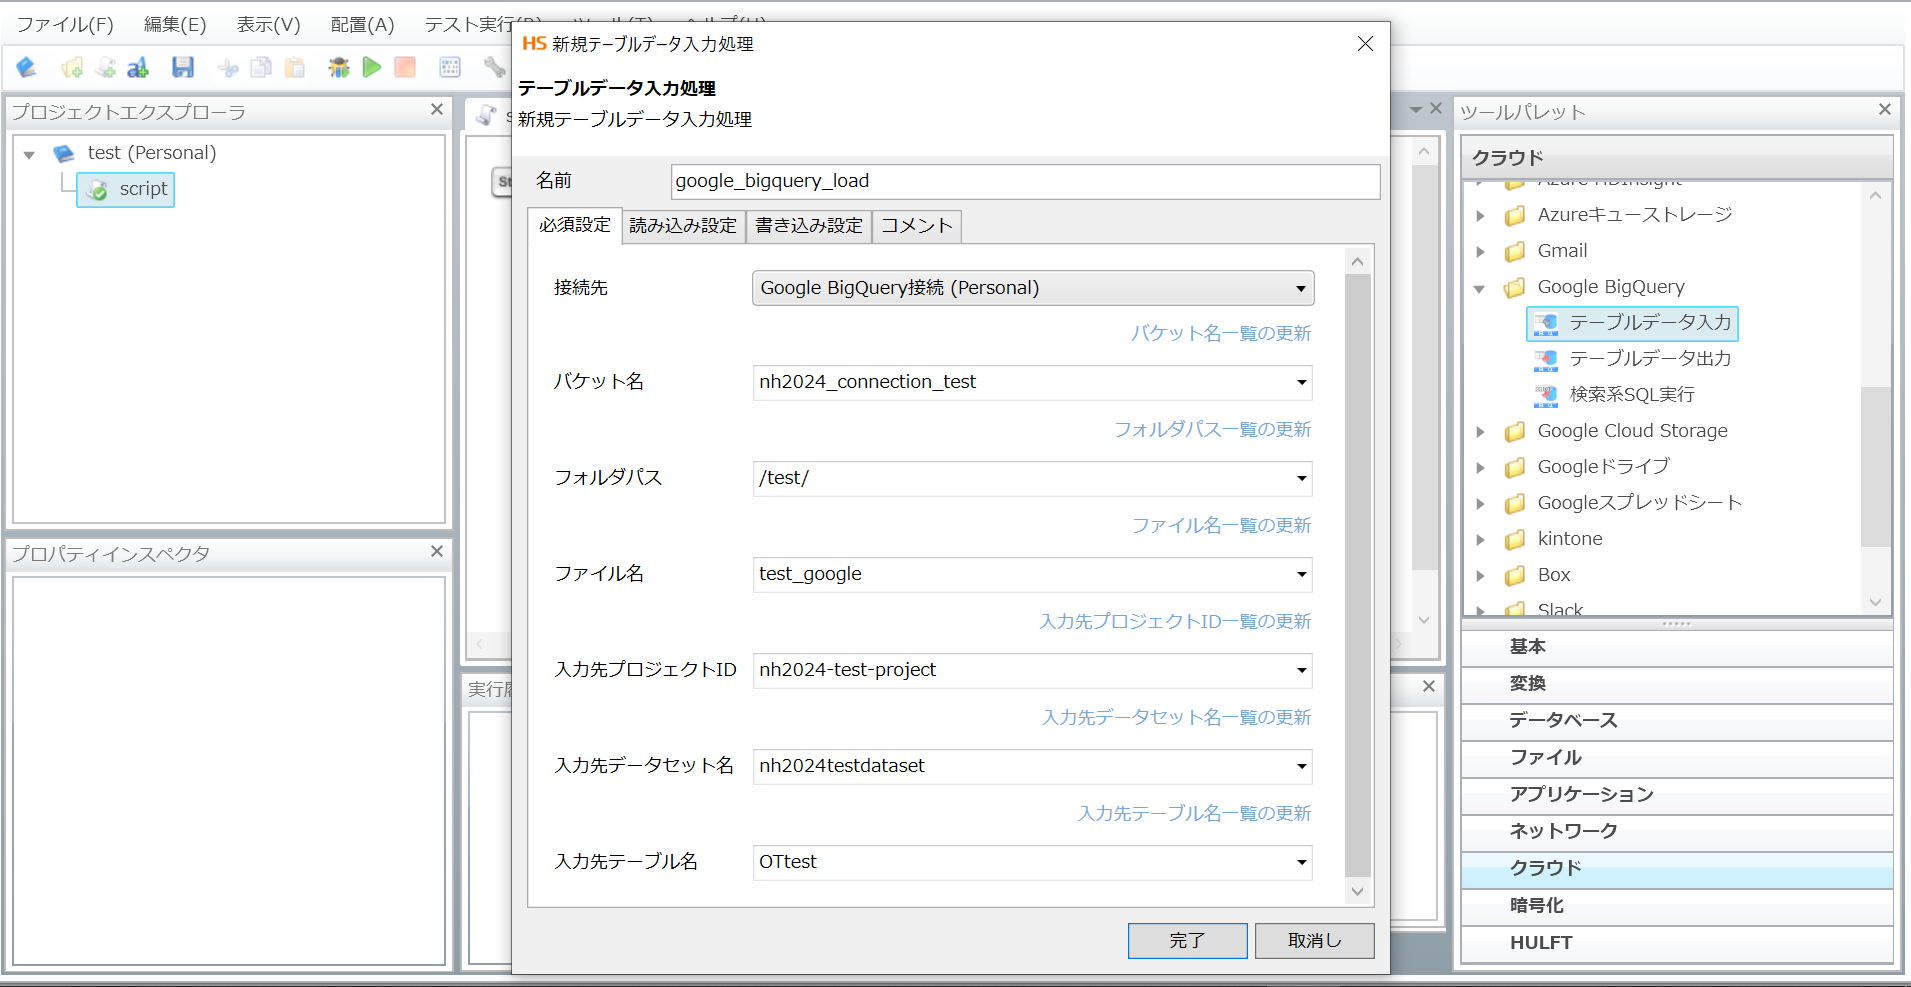Click the 取消し cancel button
Image resolution: width=1911 pixels, height=987 pixels.
(1314, 941)
